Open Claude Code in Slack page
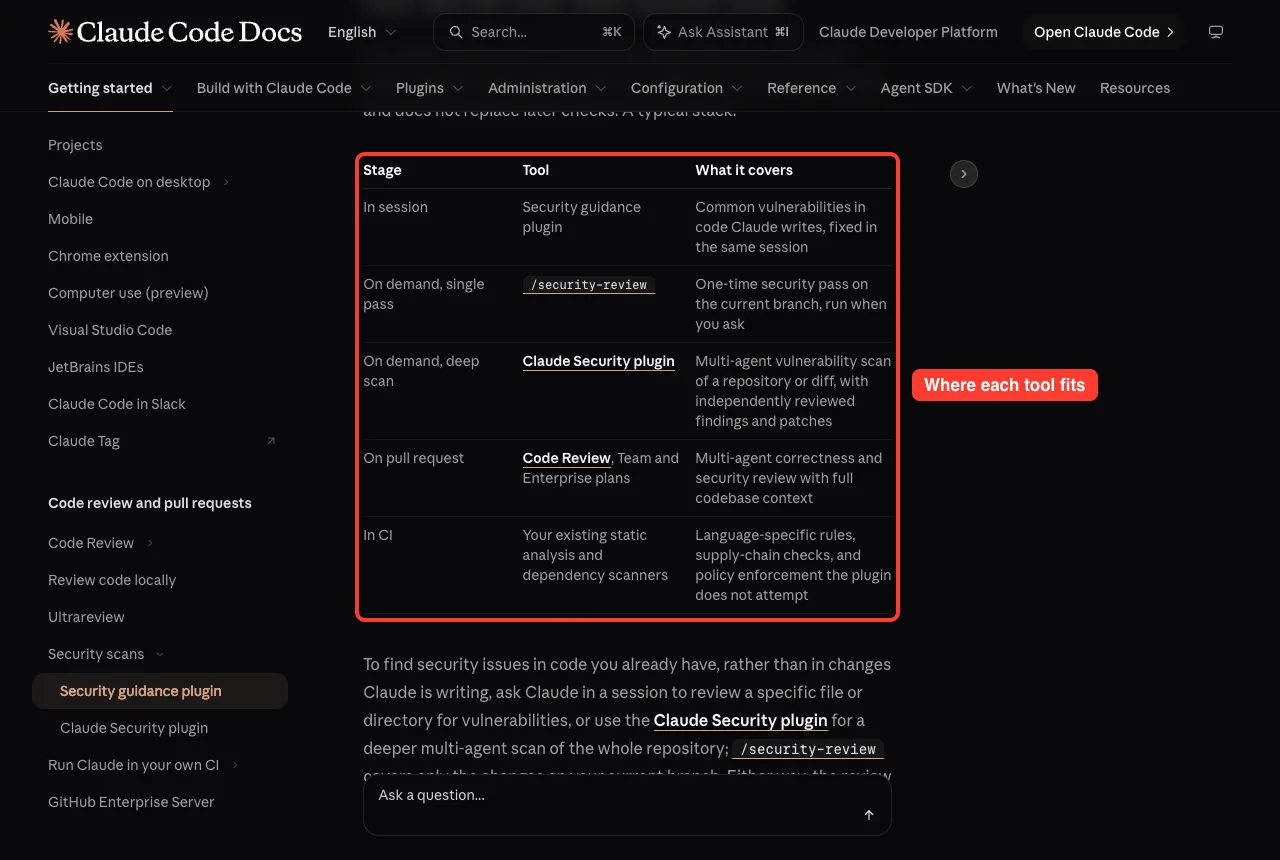The image size is (1280, 860). point(117,404)
